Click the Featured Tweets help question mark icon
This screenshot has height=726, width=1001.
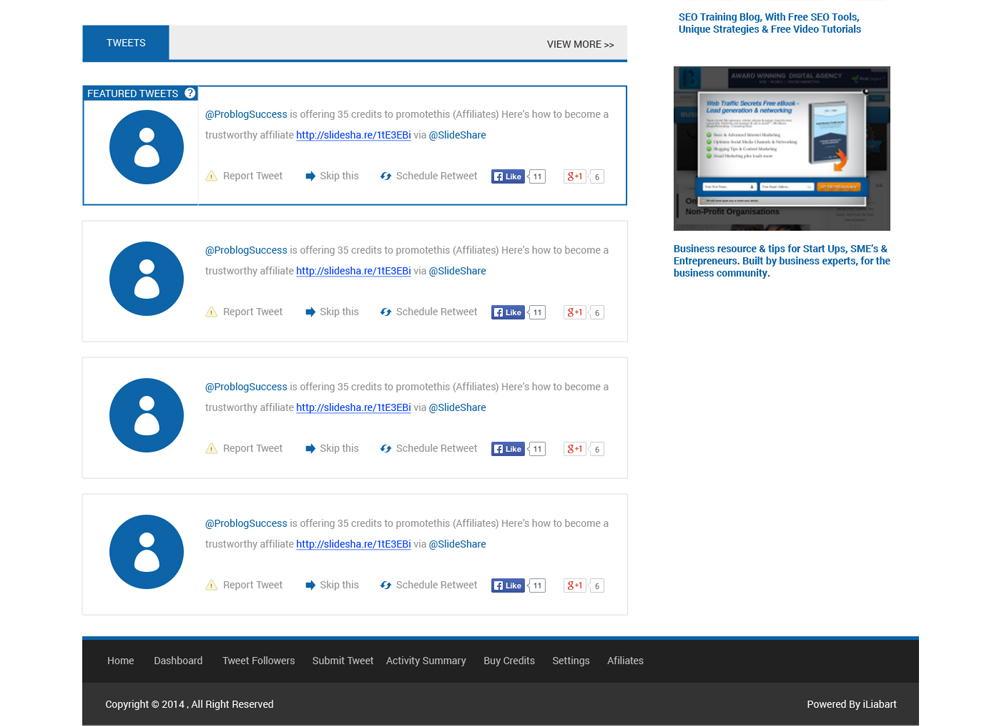(190, 93)
